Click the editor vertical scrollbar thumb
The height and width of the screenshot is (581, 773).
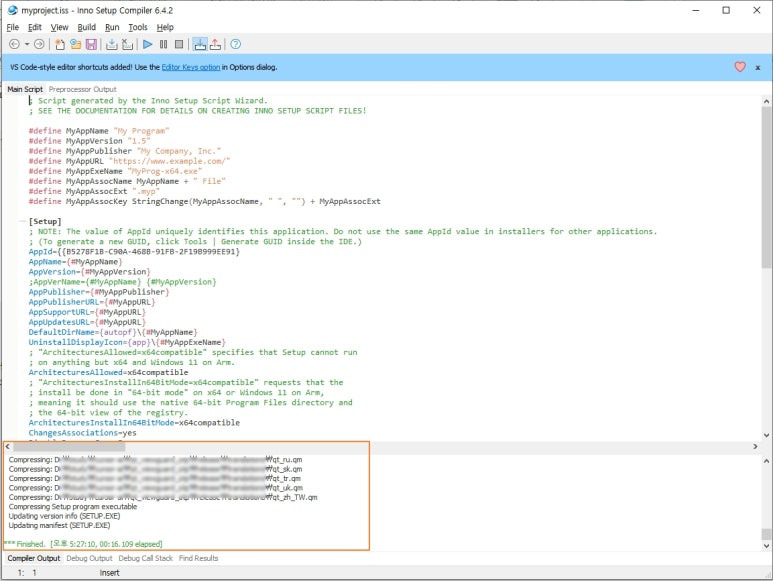point(766,187)
